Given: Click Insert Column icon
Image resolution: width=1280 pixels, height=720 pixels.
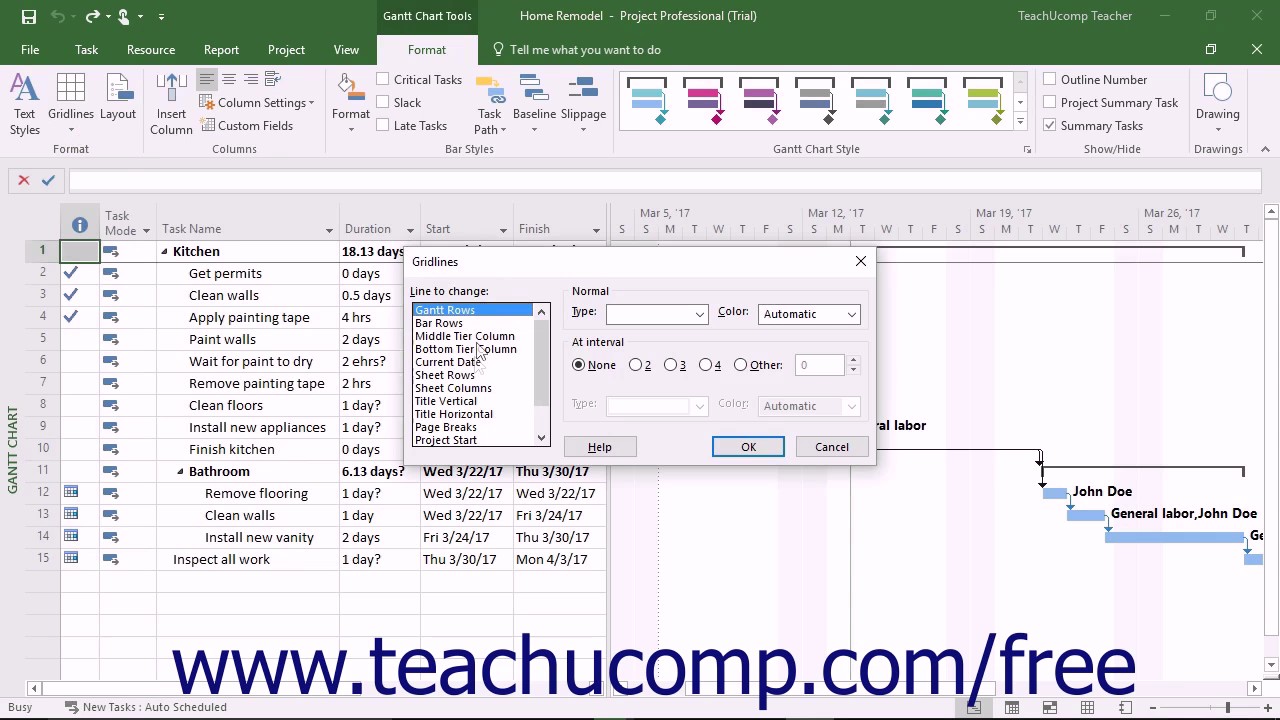Looking at the screenshot, I should click(x=171, y=104).
